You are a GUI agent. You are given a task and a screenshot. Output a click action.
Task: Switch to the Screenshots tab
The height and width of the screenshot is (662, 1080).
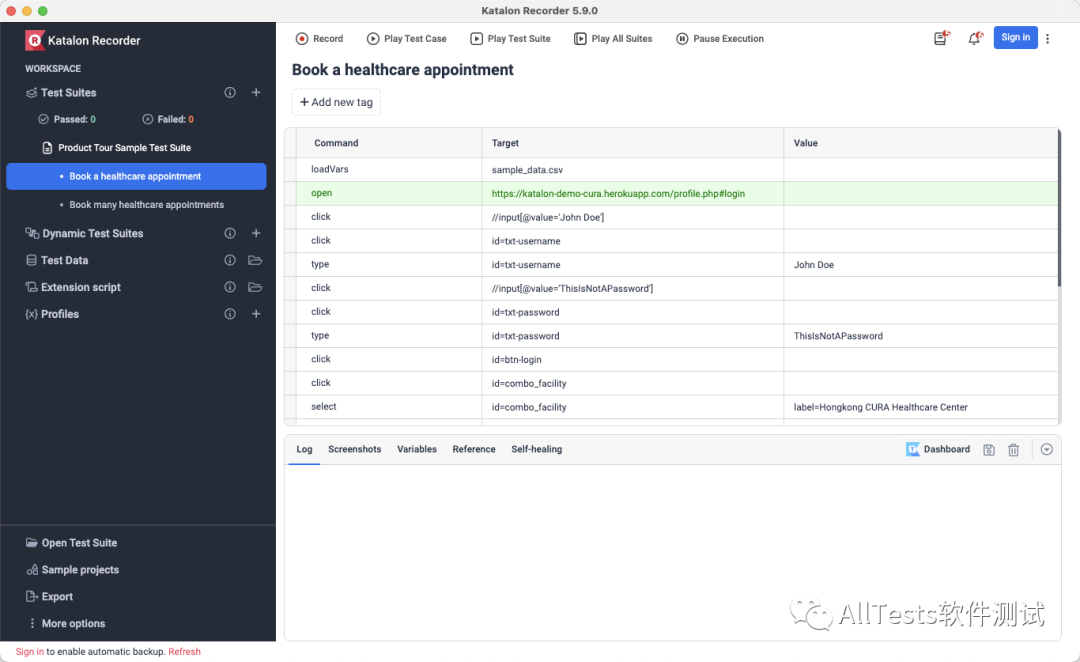354,450
